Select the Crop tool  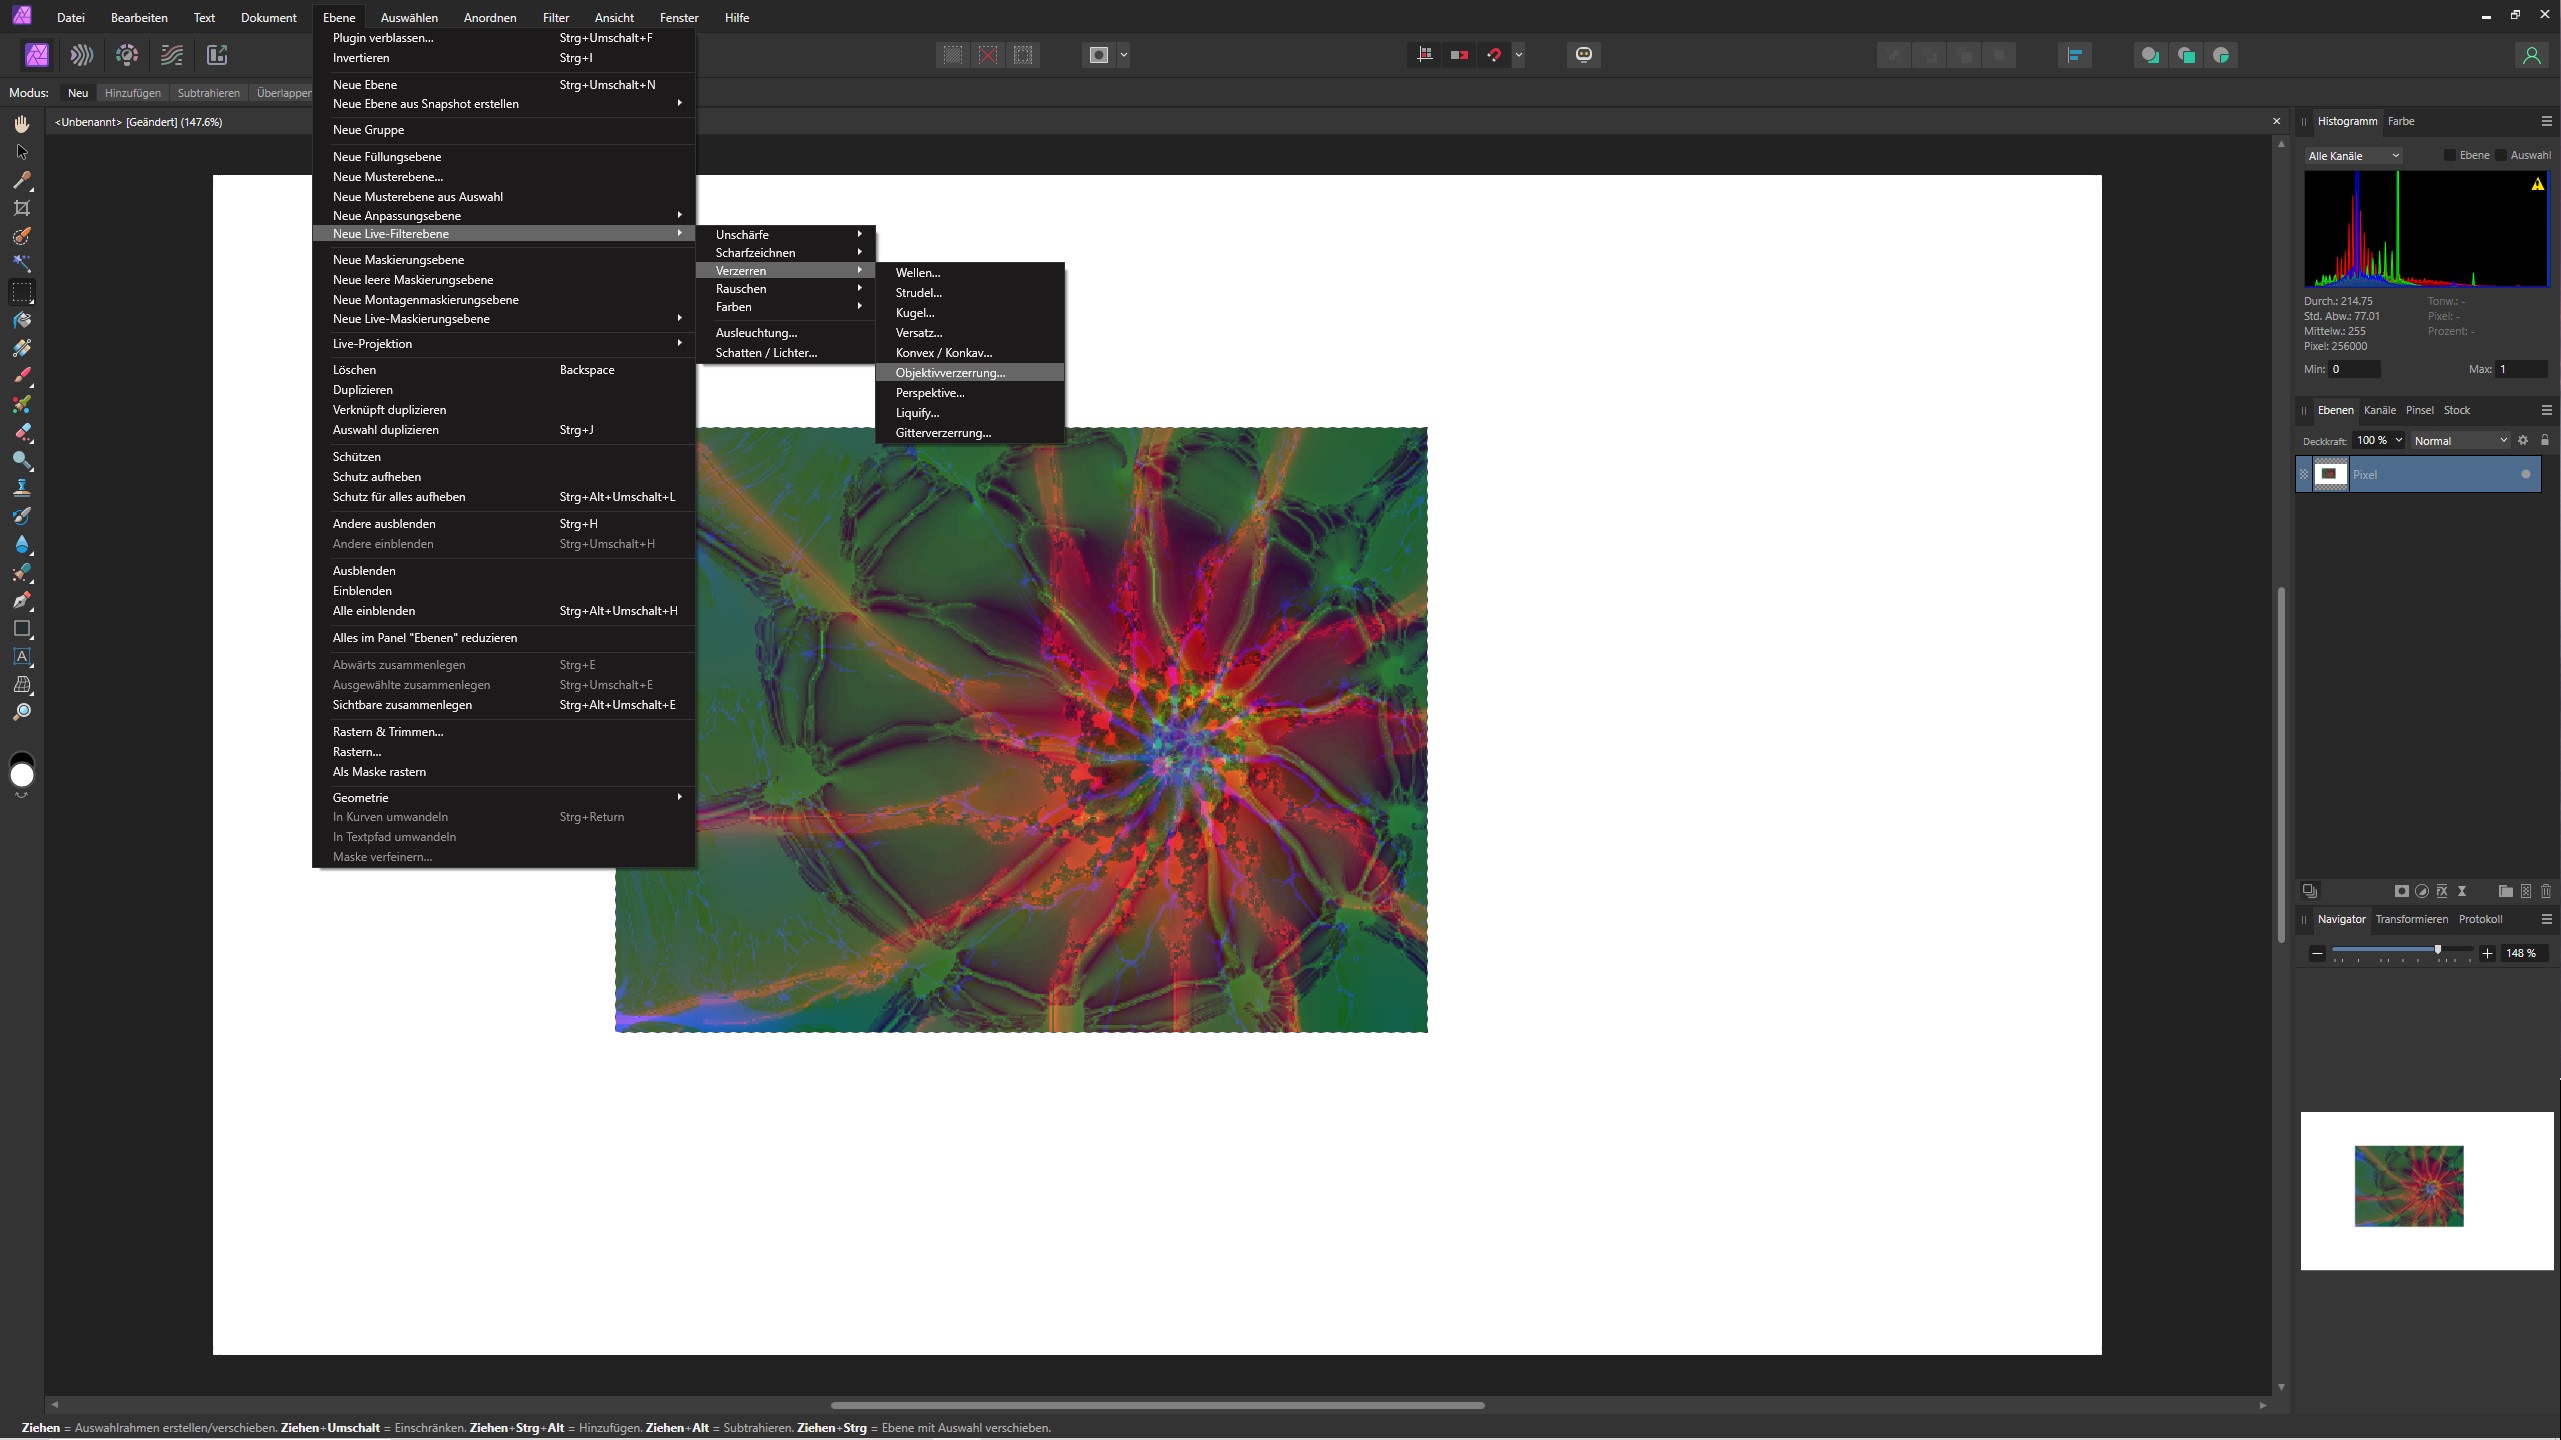tap(22, 208)
